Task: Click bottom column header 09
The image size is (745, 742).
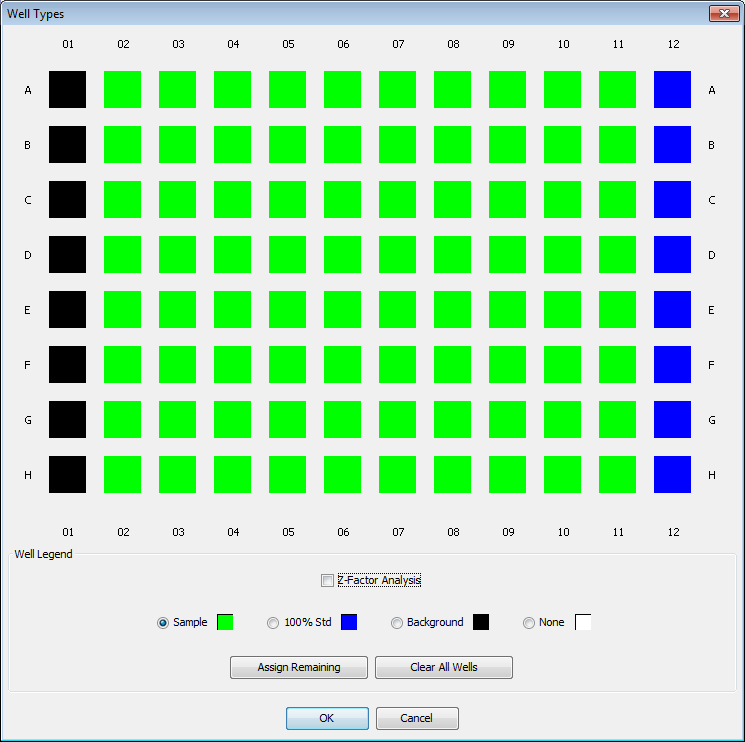Action: [x=508, y=532]
